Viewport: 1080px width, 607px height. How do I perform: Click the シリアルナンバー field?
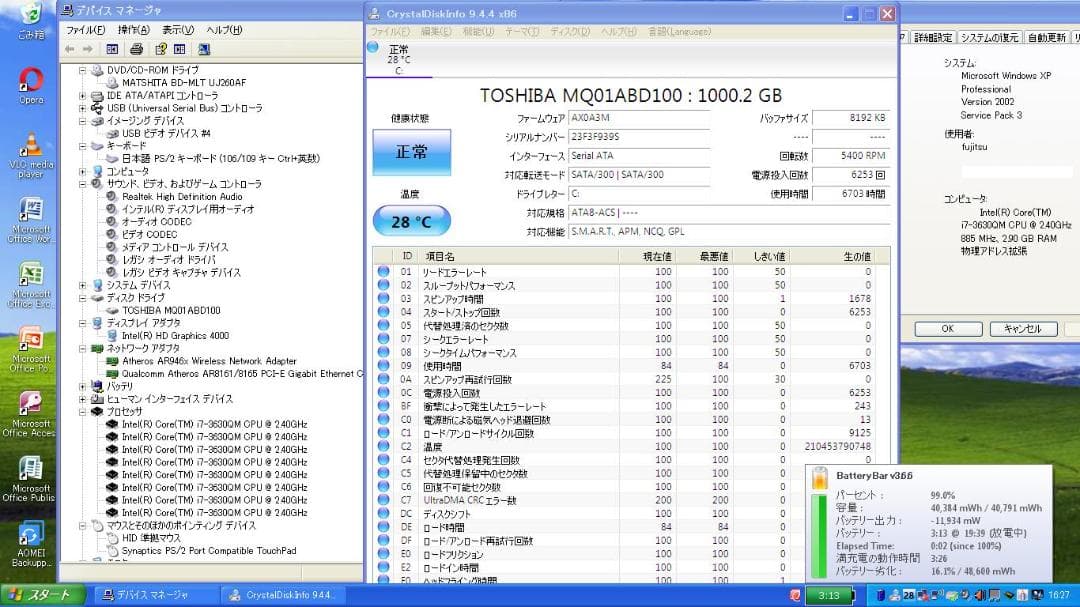click(x=640, y=137)
